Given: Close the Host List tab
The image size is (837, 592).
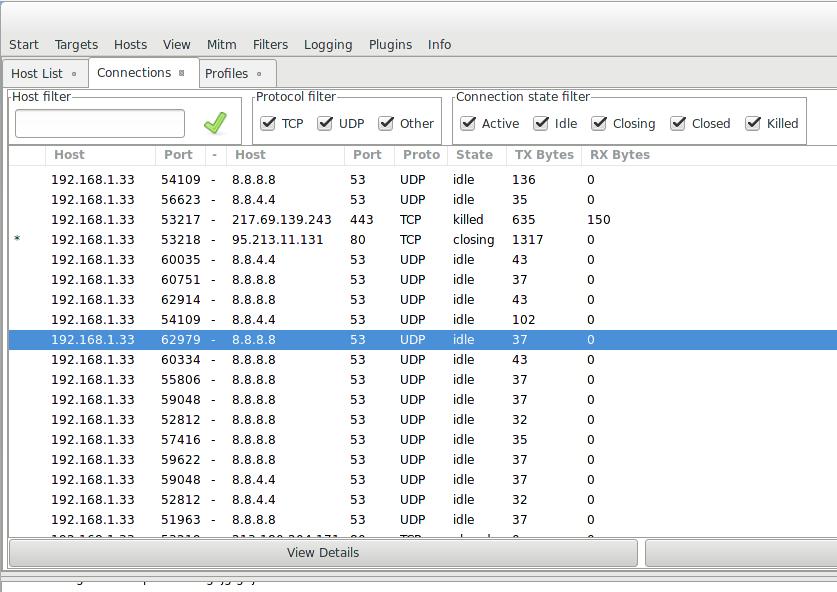Looking at the screenshot, I should pyautogui.click(x=74, y=74).
